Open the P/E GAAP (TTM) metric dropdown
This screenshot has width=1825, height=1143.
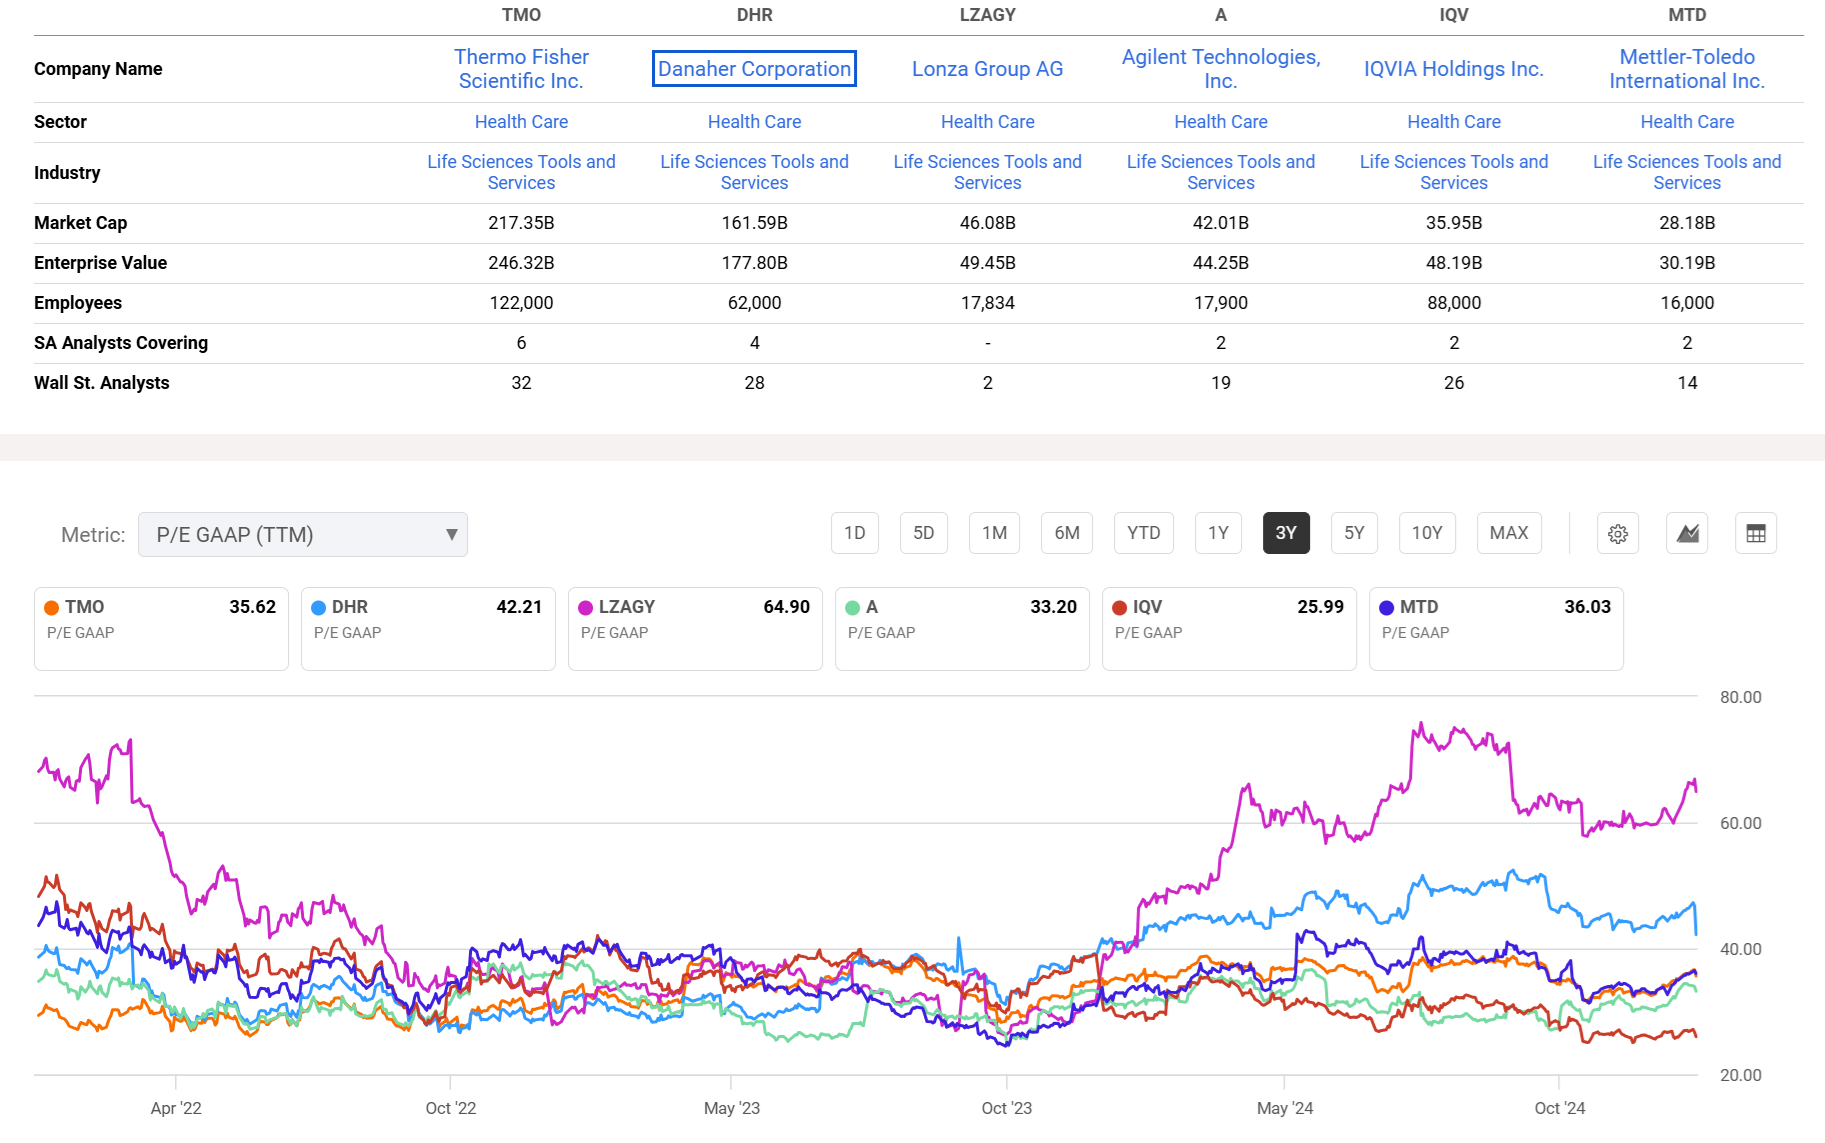click(303, 534)
